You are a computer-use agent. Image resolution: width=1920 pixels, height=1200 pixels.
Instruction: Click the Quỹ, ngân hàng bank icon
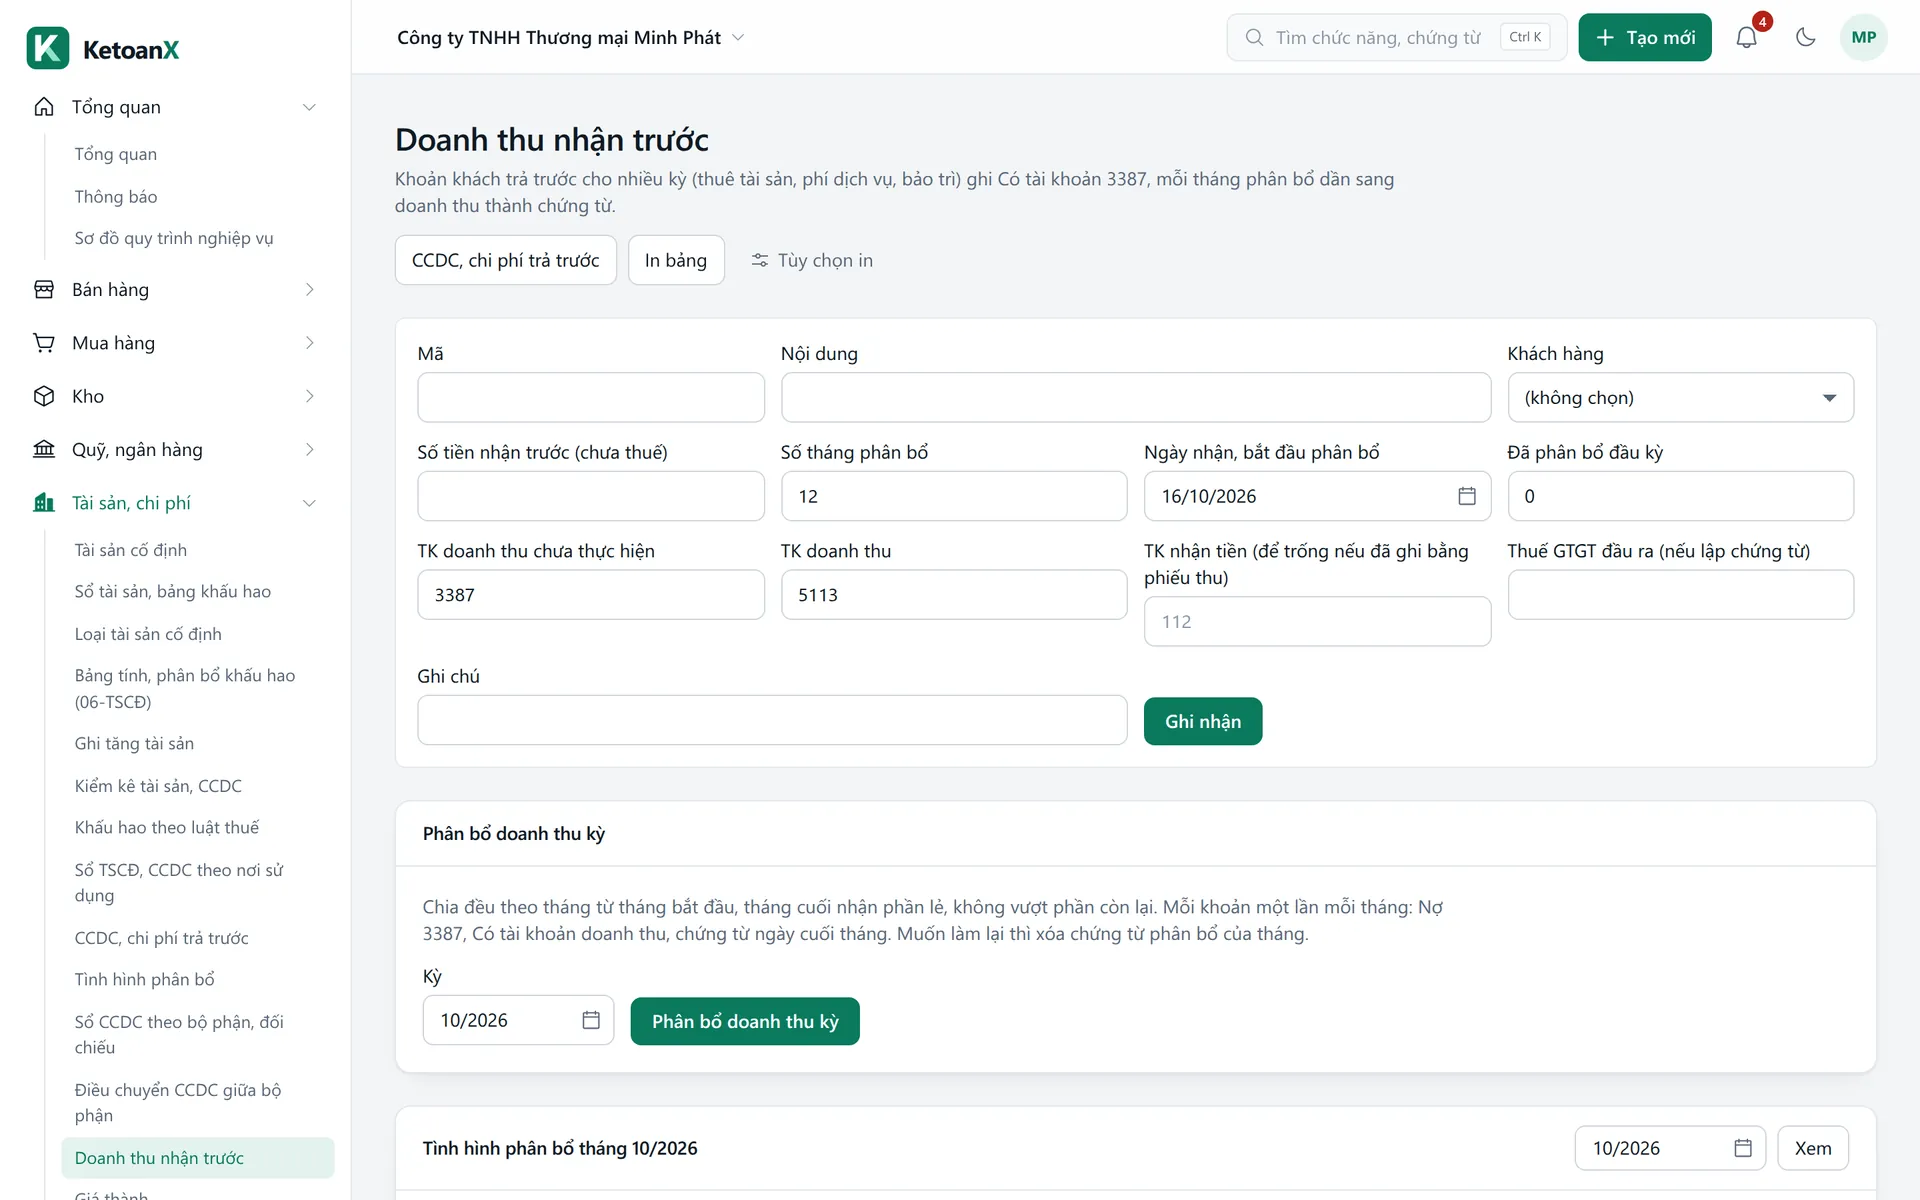point(44,449)
